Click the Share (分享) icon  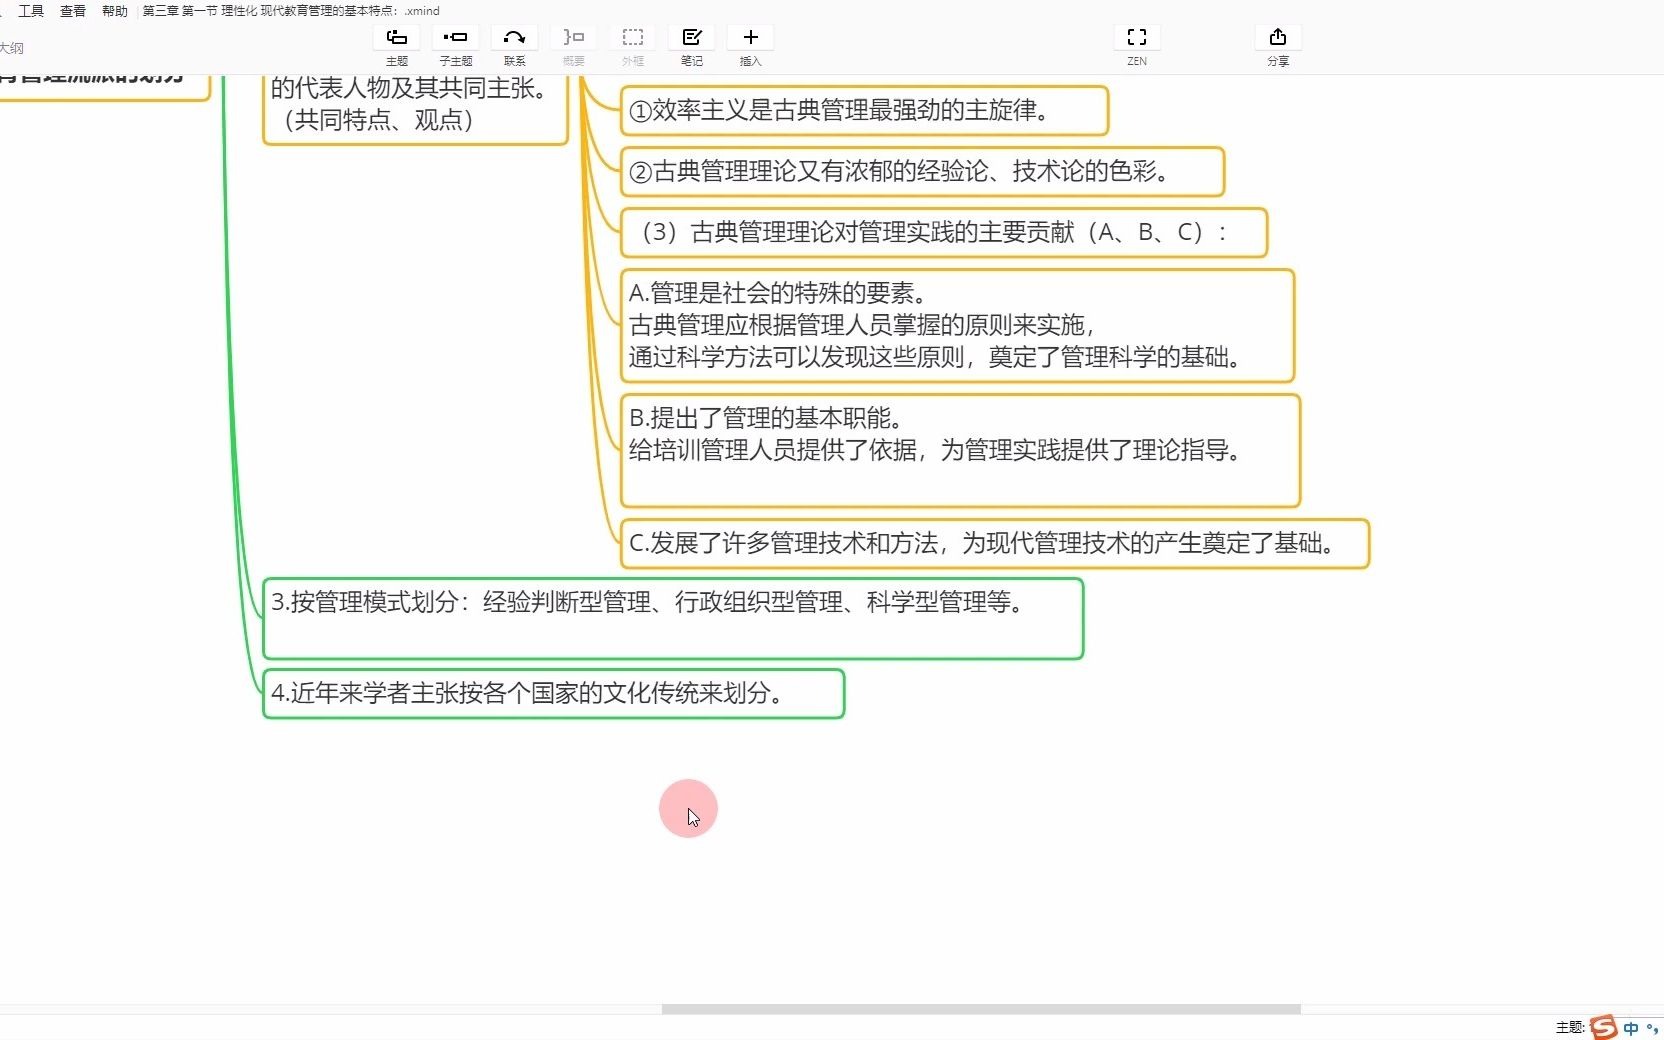point(1278,38)
